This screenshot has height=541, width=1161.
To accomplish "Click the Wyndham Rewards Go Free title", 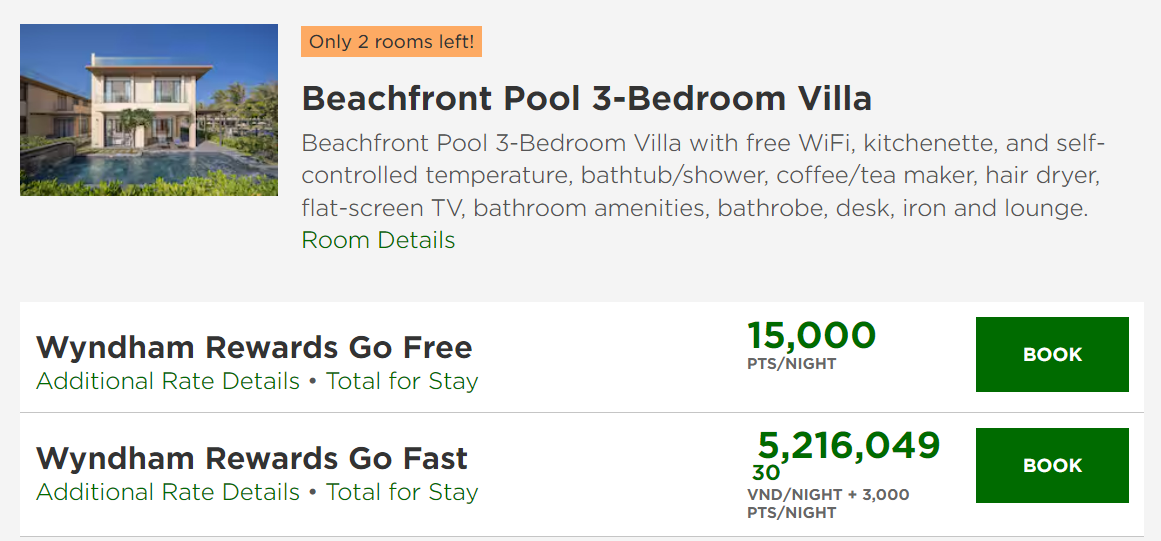I will pos(254,347).
